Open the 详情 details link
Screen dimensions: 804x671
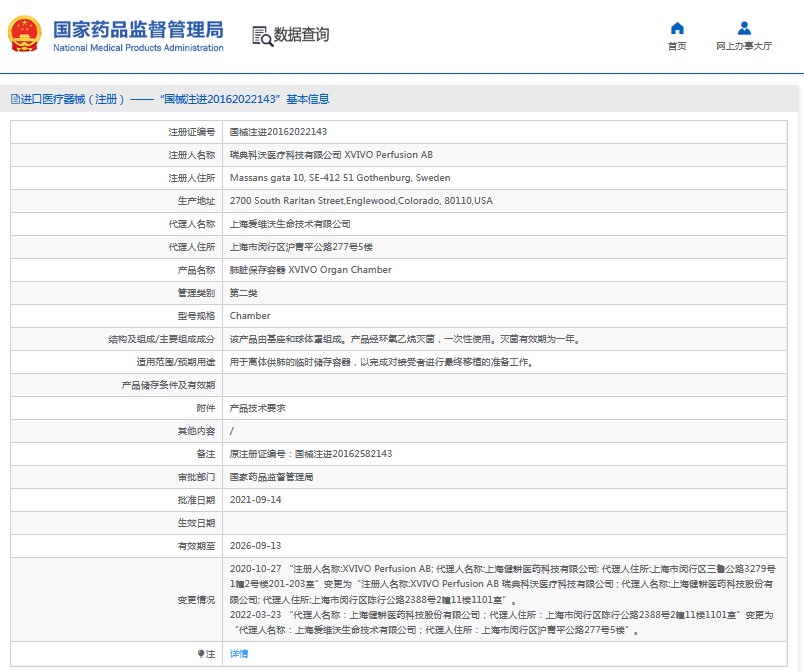[x=239, y=654]
